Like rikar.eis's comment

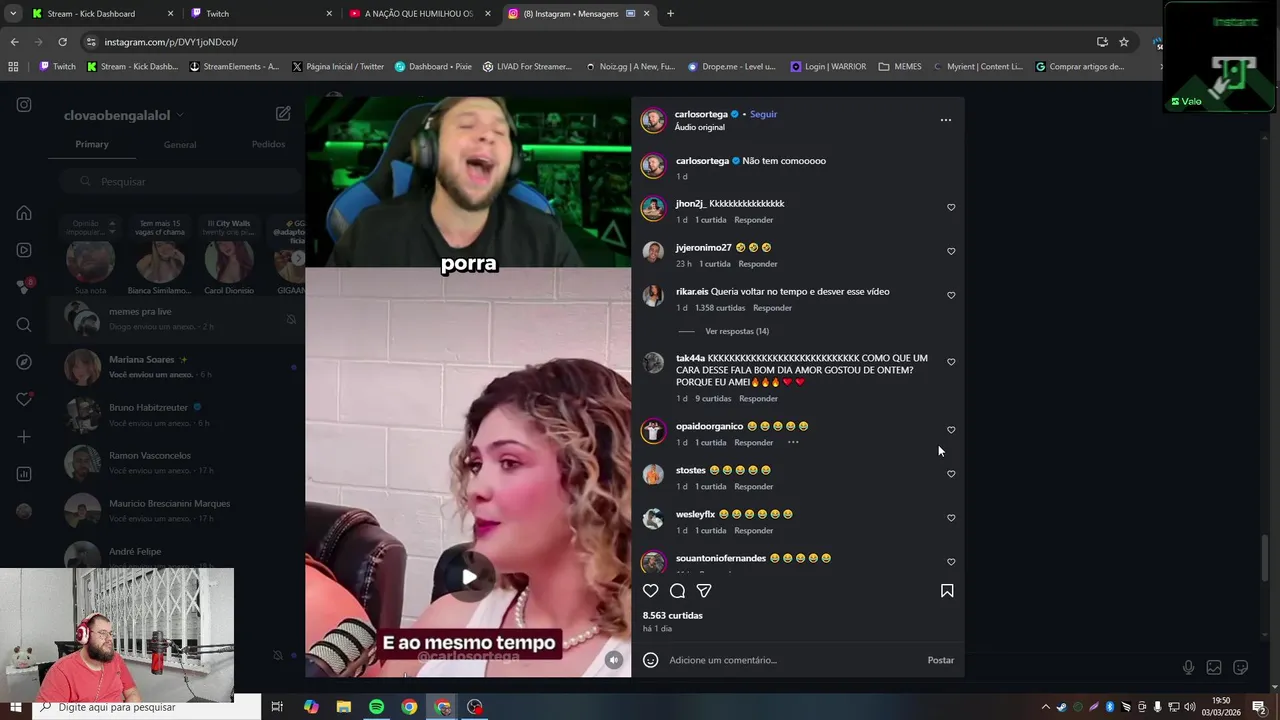point(951,296)
